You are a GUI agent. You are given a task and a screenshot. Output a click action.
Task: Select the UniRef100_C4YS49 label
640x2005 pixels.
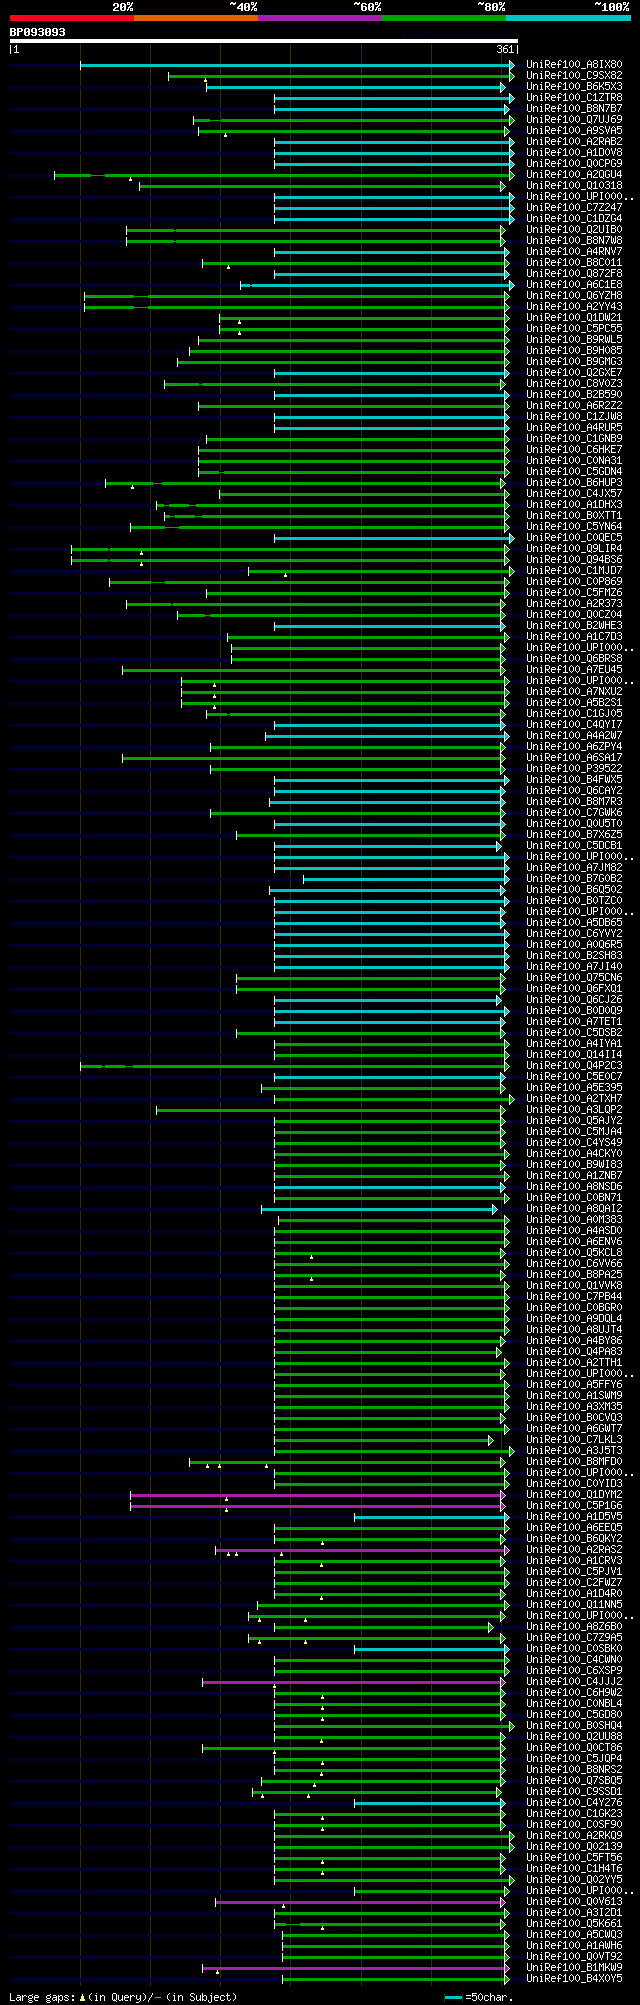[x=574, y=1143]
